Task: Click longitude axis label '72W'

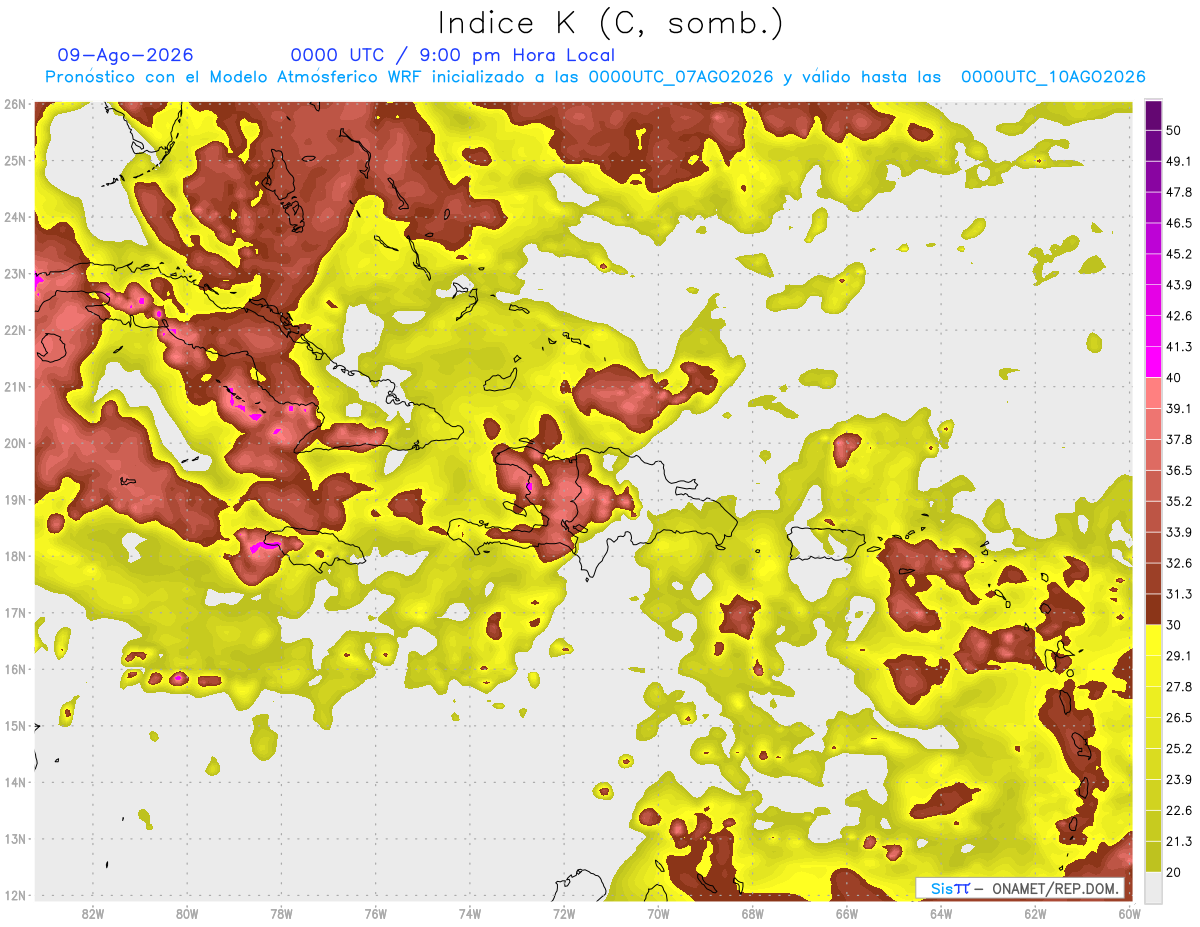Action: 564,914
